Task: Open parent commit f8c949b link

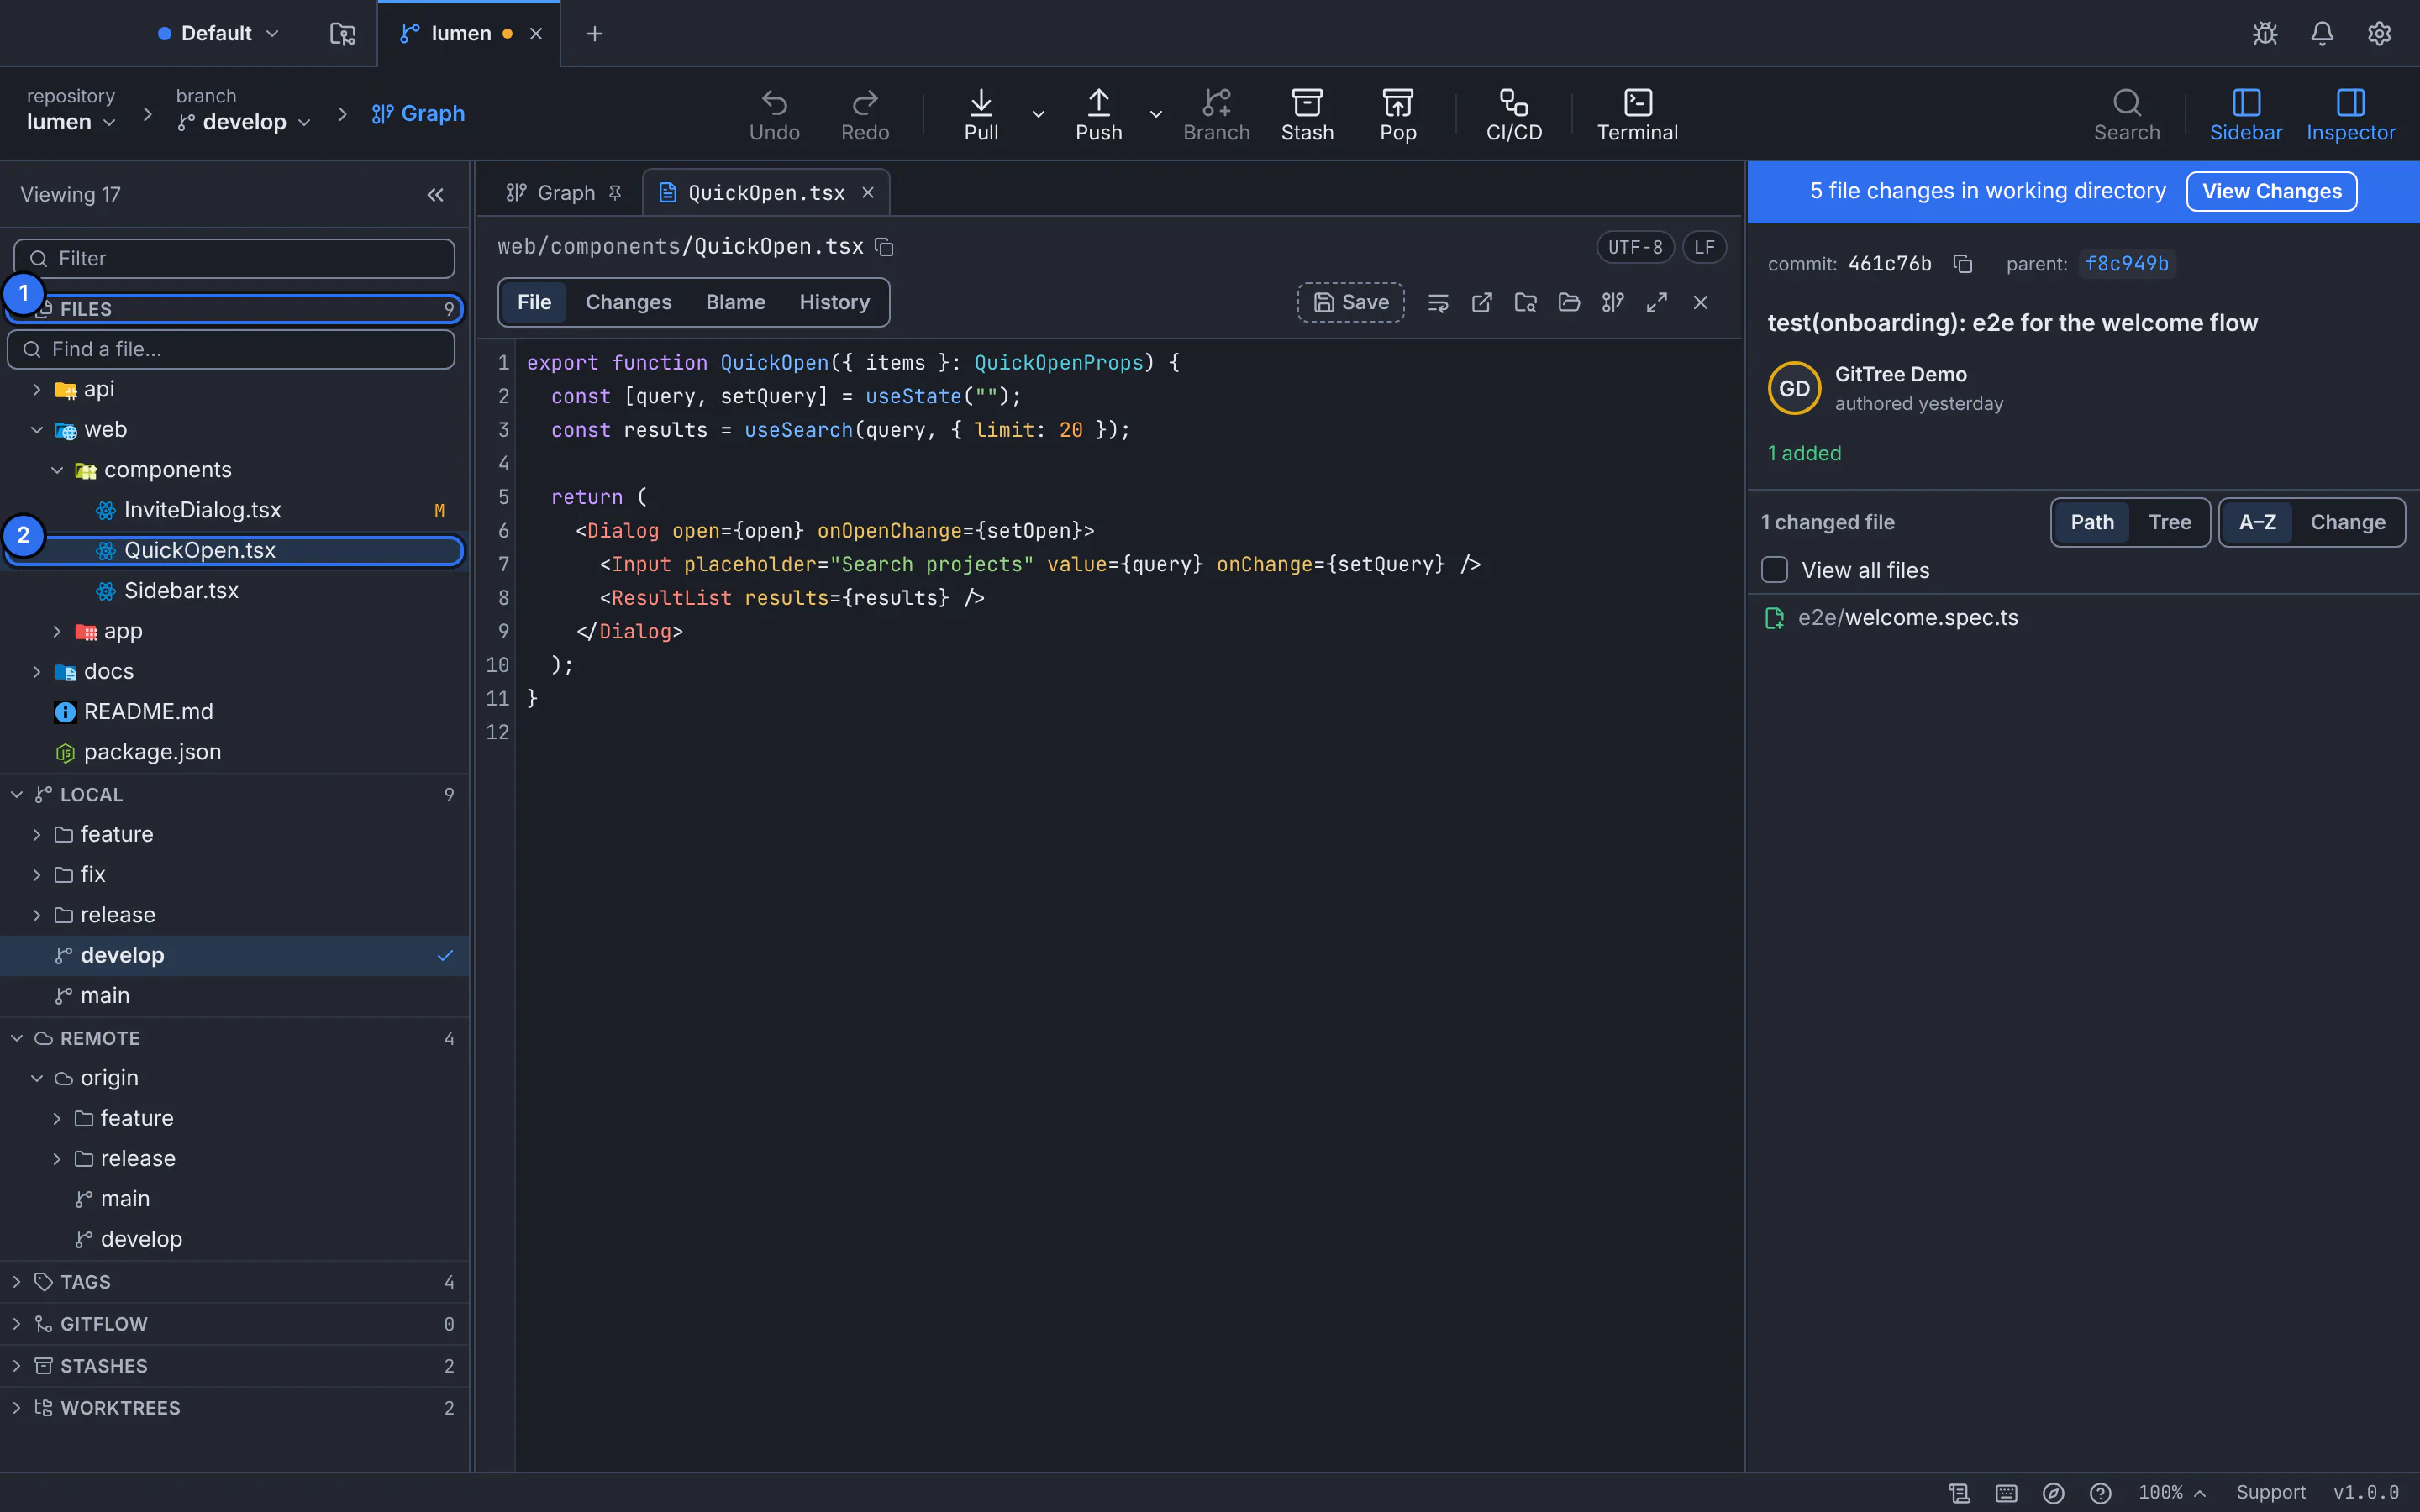Action: [2126, 264]
